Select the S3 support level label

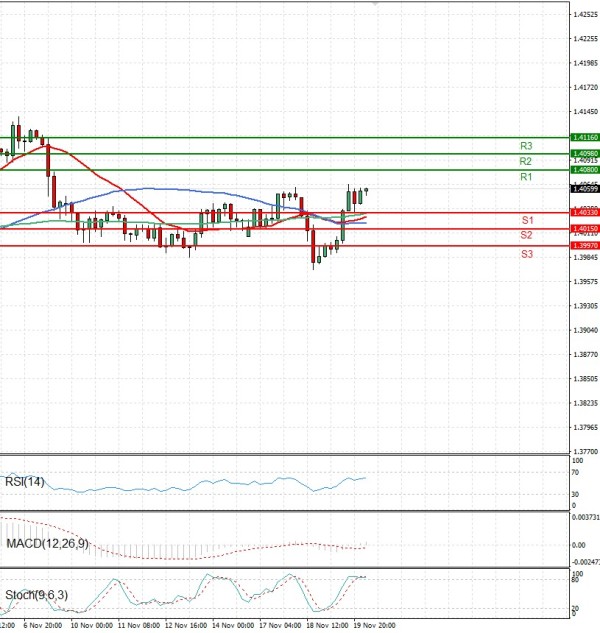[526, 255]
